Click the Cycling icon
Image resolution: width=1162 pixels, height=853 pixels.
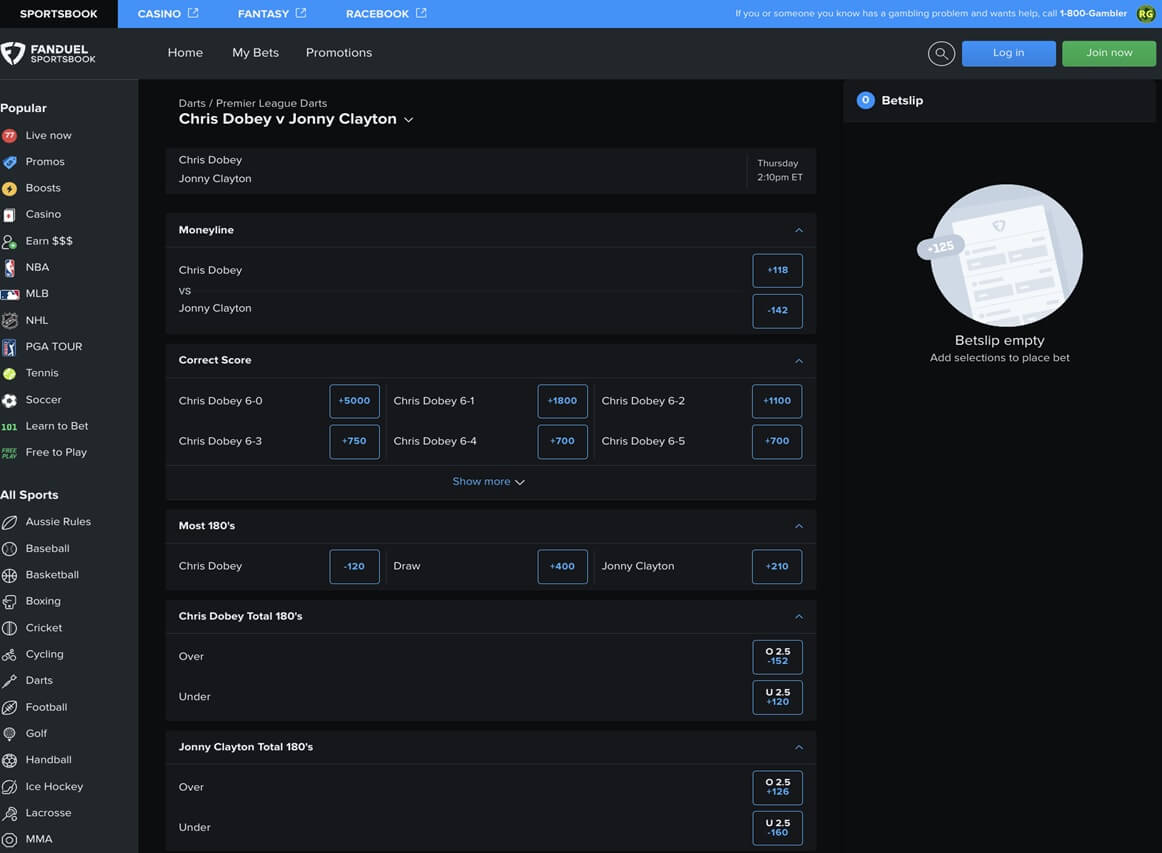(x=10, y=655)
